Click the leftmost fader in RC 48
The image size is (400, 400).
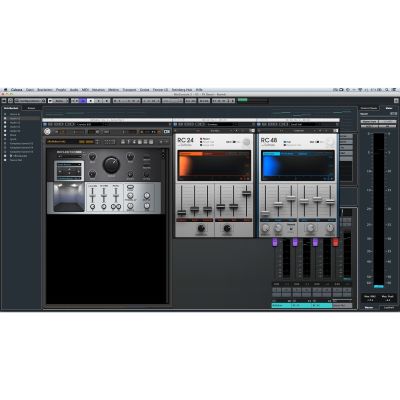[265, 213]
